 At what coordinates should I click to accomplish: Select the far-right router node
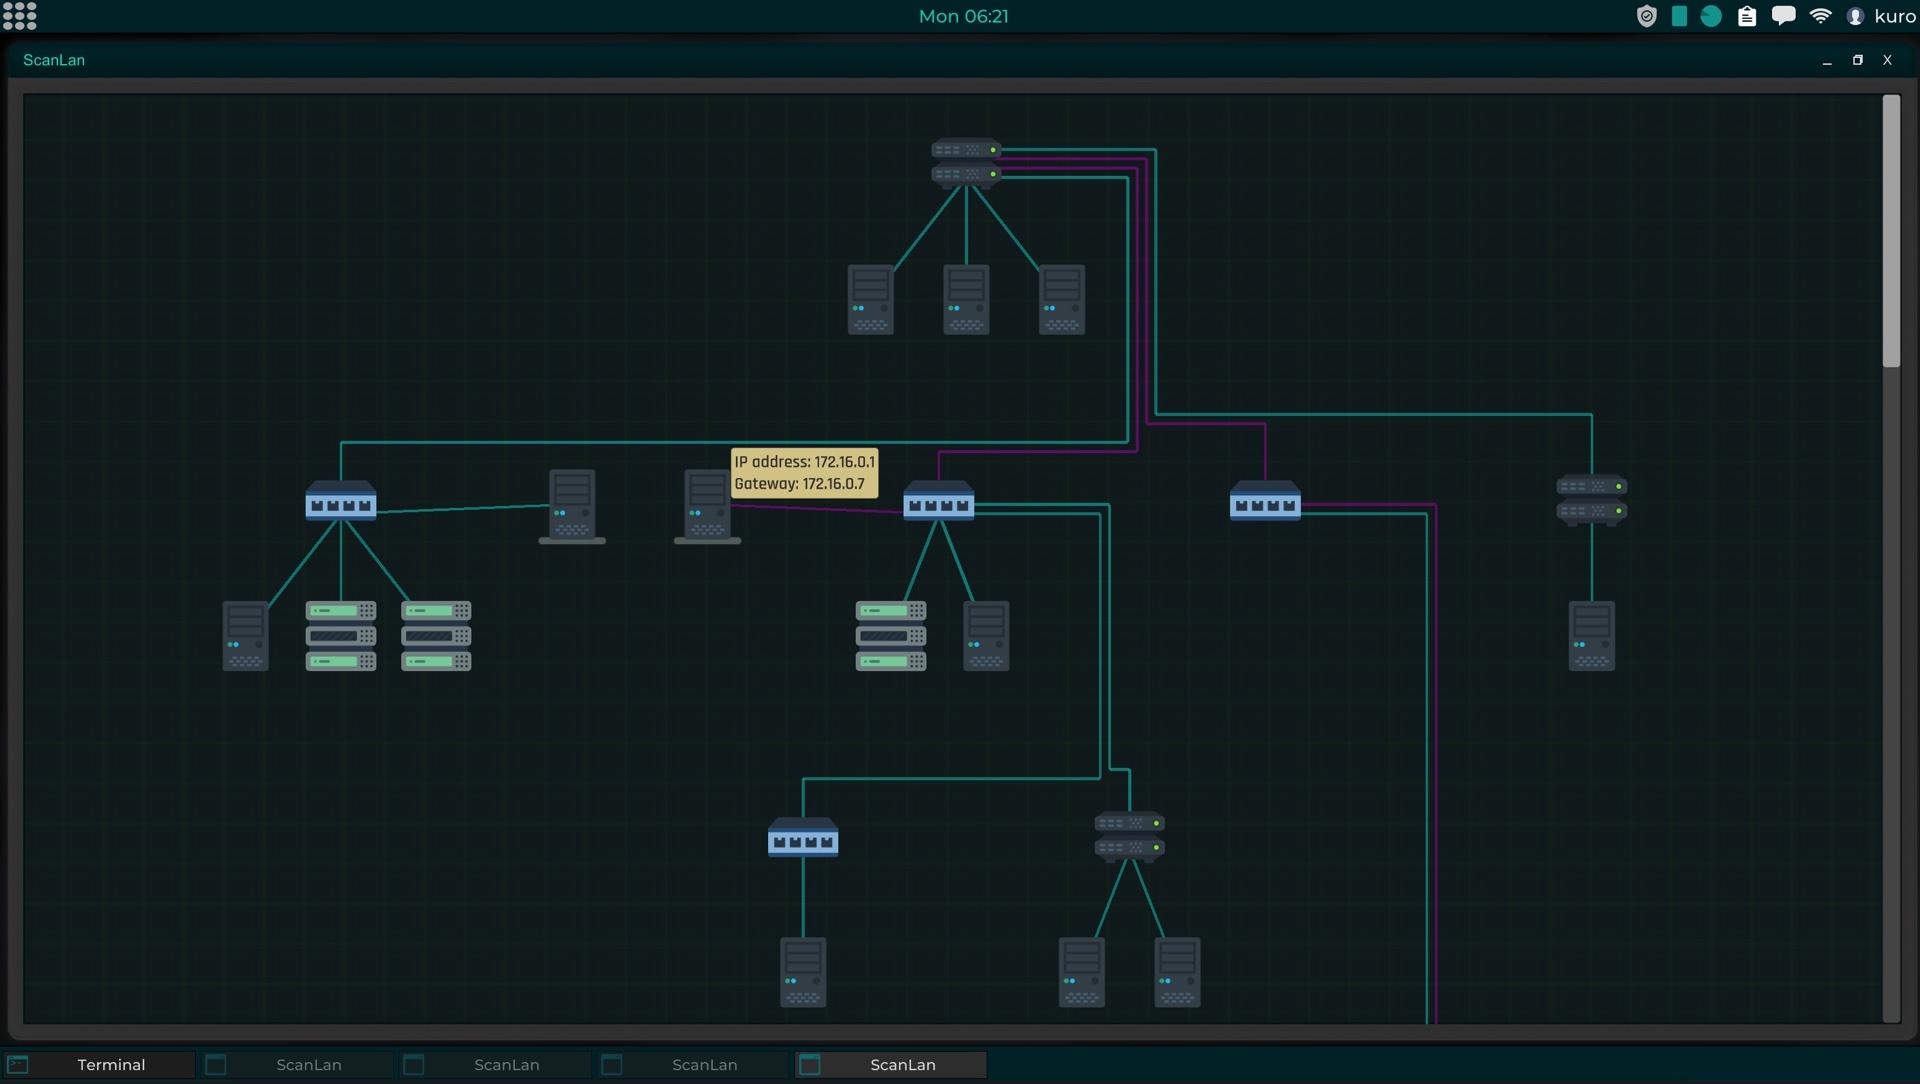1592,499
